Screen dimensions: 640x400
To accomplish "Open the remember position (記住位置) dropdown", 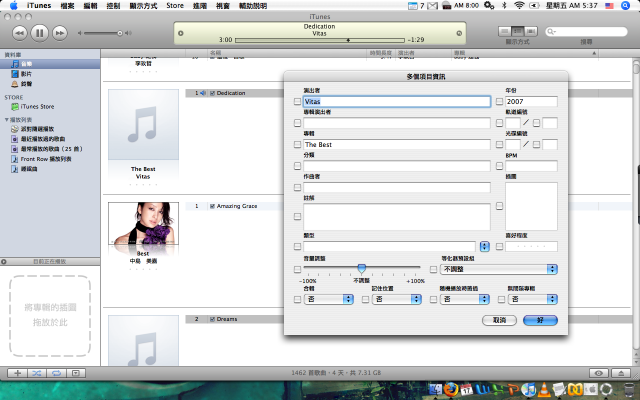I will pyautogui.click(x=397, y=299).
